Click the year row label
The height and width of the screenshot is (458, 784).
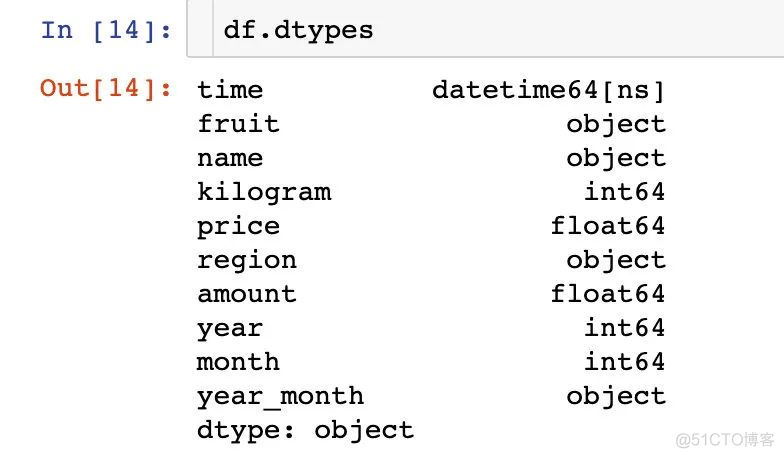click(230, 329)
